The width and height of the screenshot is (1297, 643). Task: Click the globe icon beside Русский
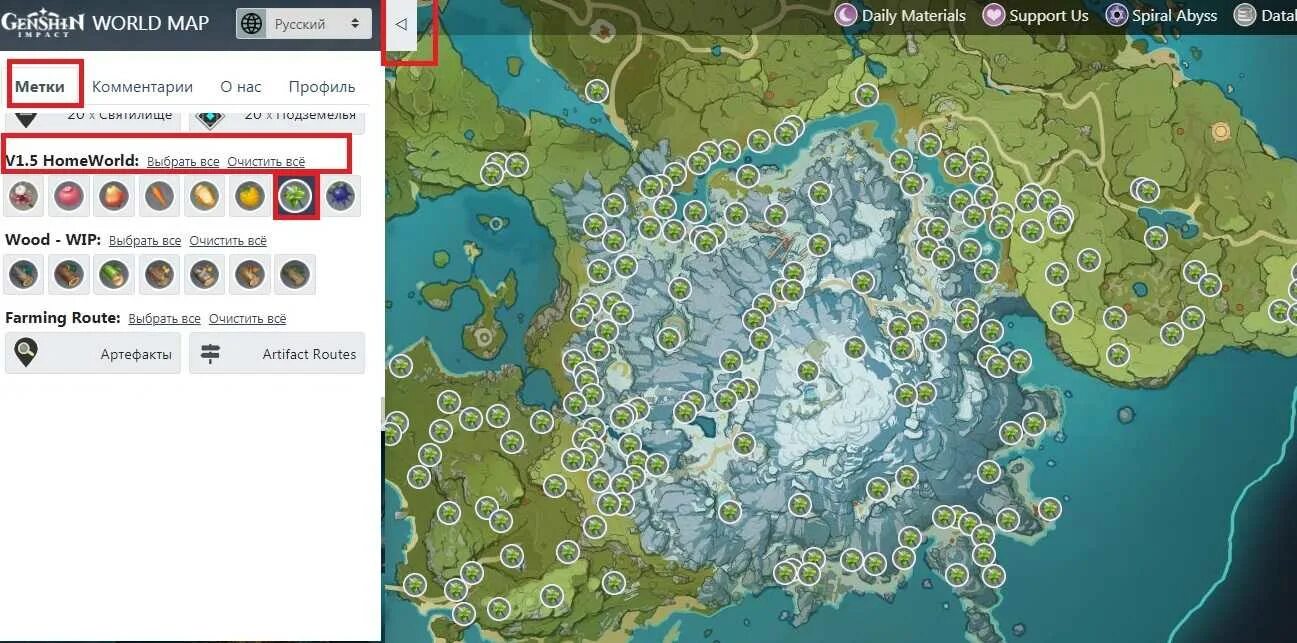tap(252, 24)
